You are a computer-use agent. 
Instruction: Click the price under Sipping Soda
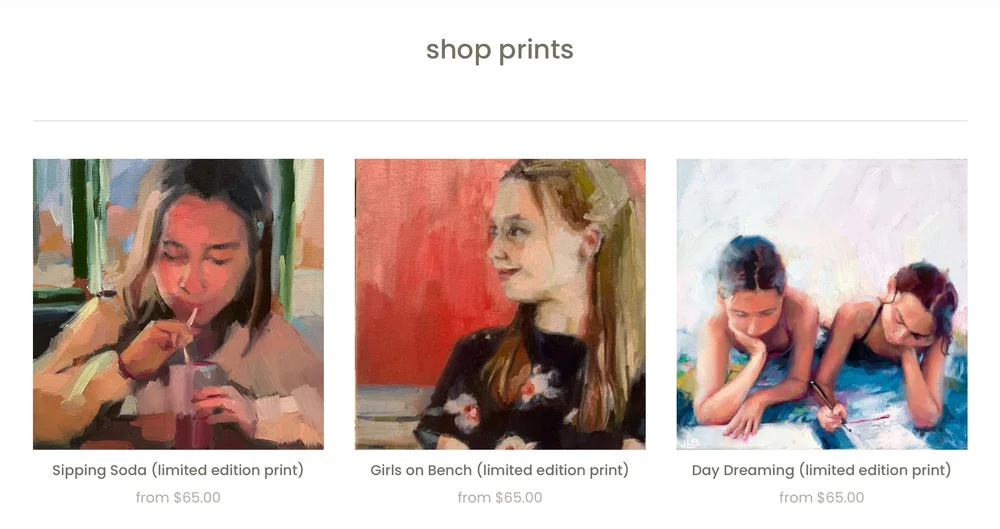[x=178, y=498]
